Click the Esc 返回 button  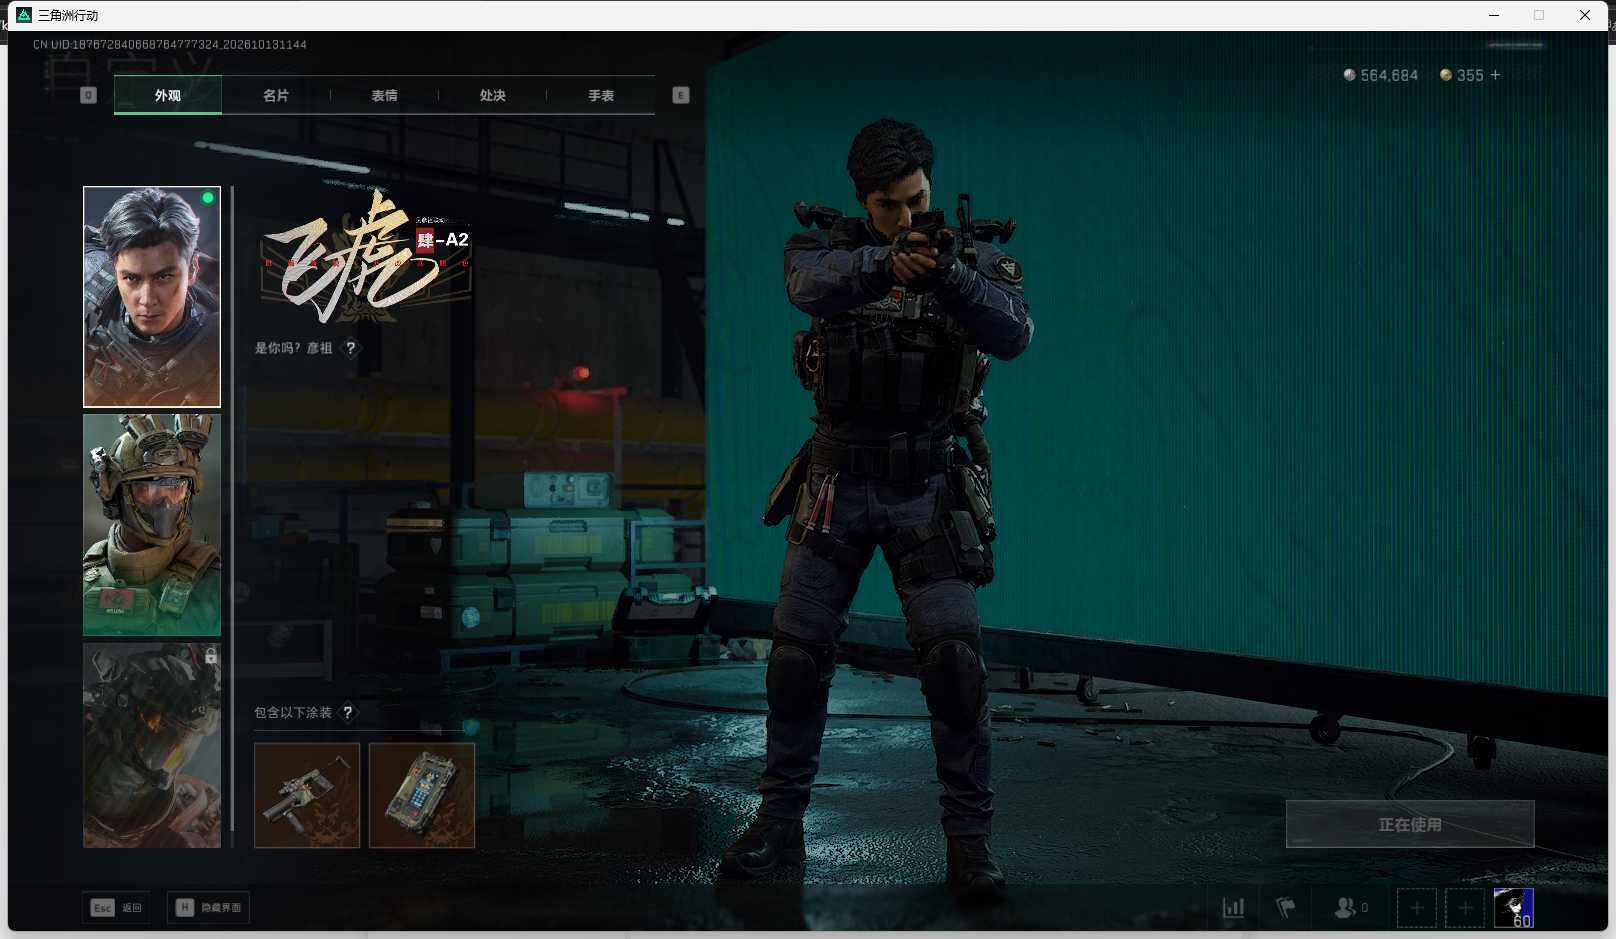click(117, 908)
